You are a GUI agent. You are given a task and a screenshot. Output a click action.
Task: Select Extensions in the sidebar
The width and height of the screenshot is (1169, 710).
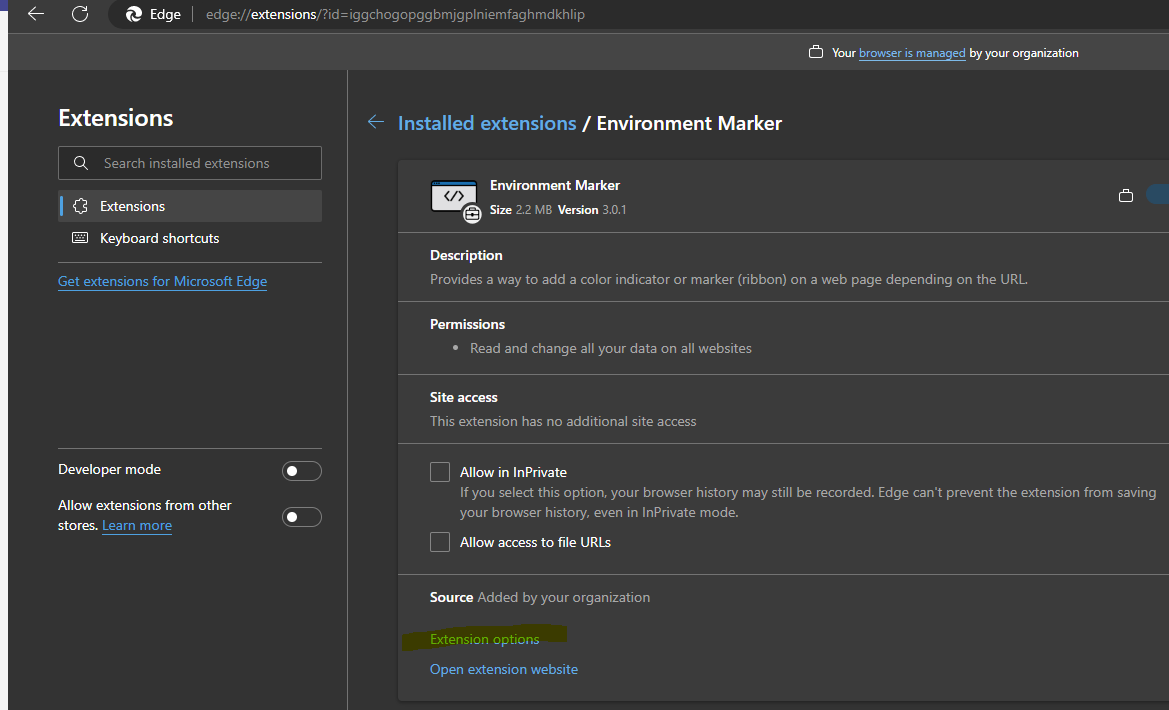coord(190,206)
